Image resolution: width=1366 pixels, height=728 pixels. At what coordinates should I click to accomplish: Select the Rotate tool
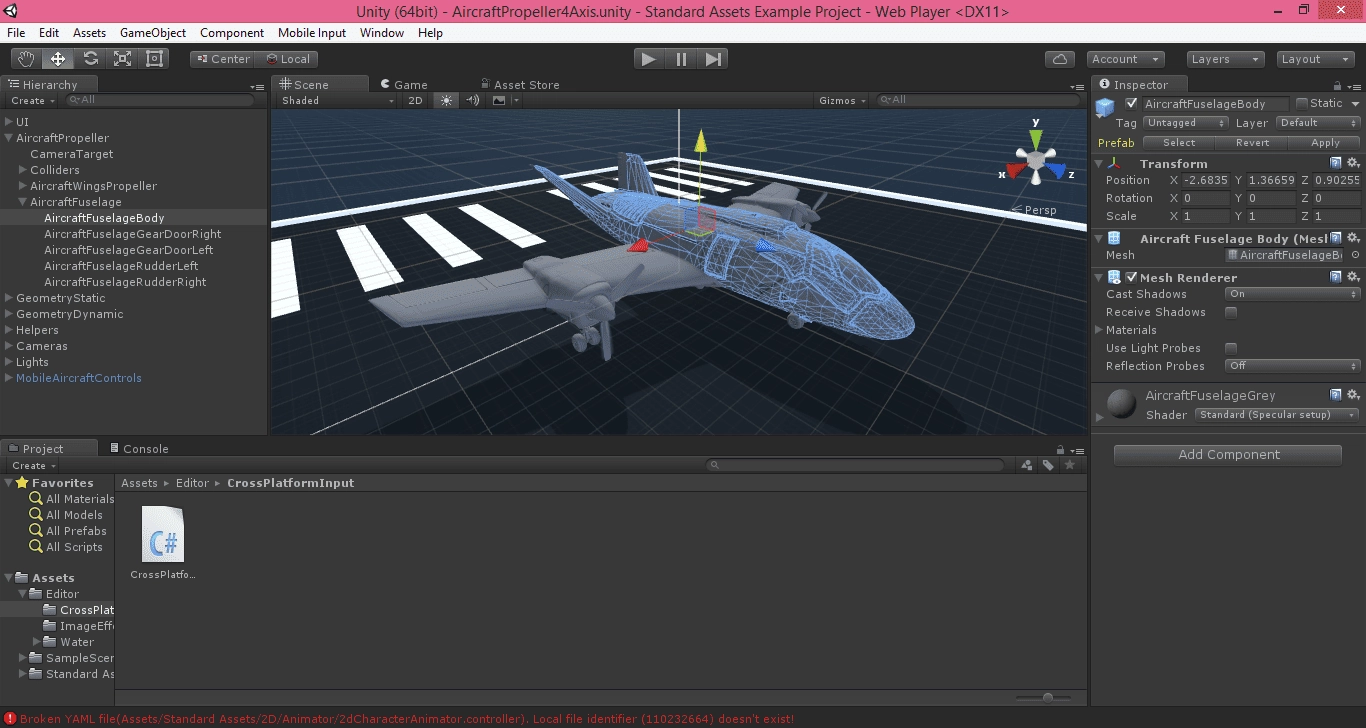coord(91,59)
